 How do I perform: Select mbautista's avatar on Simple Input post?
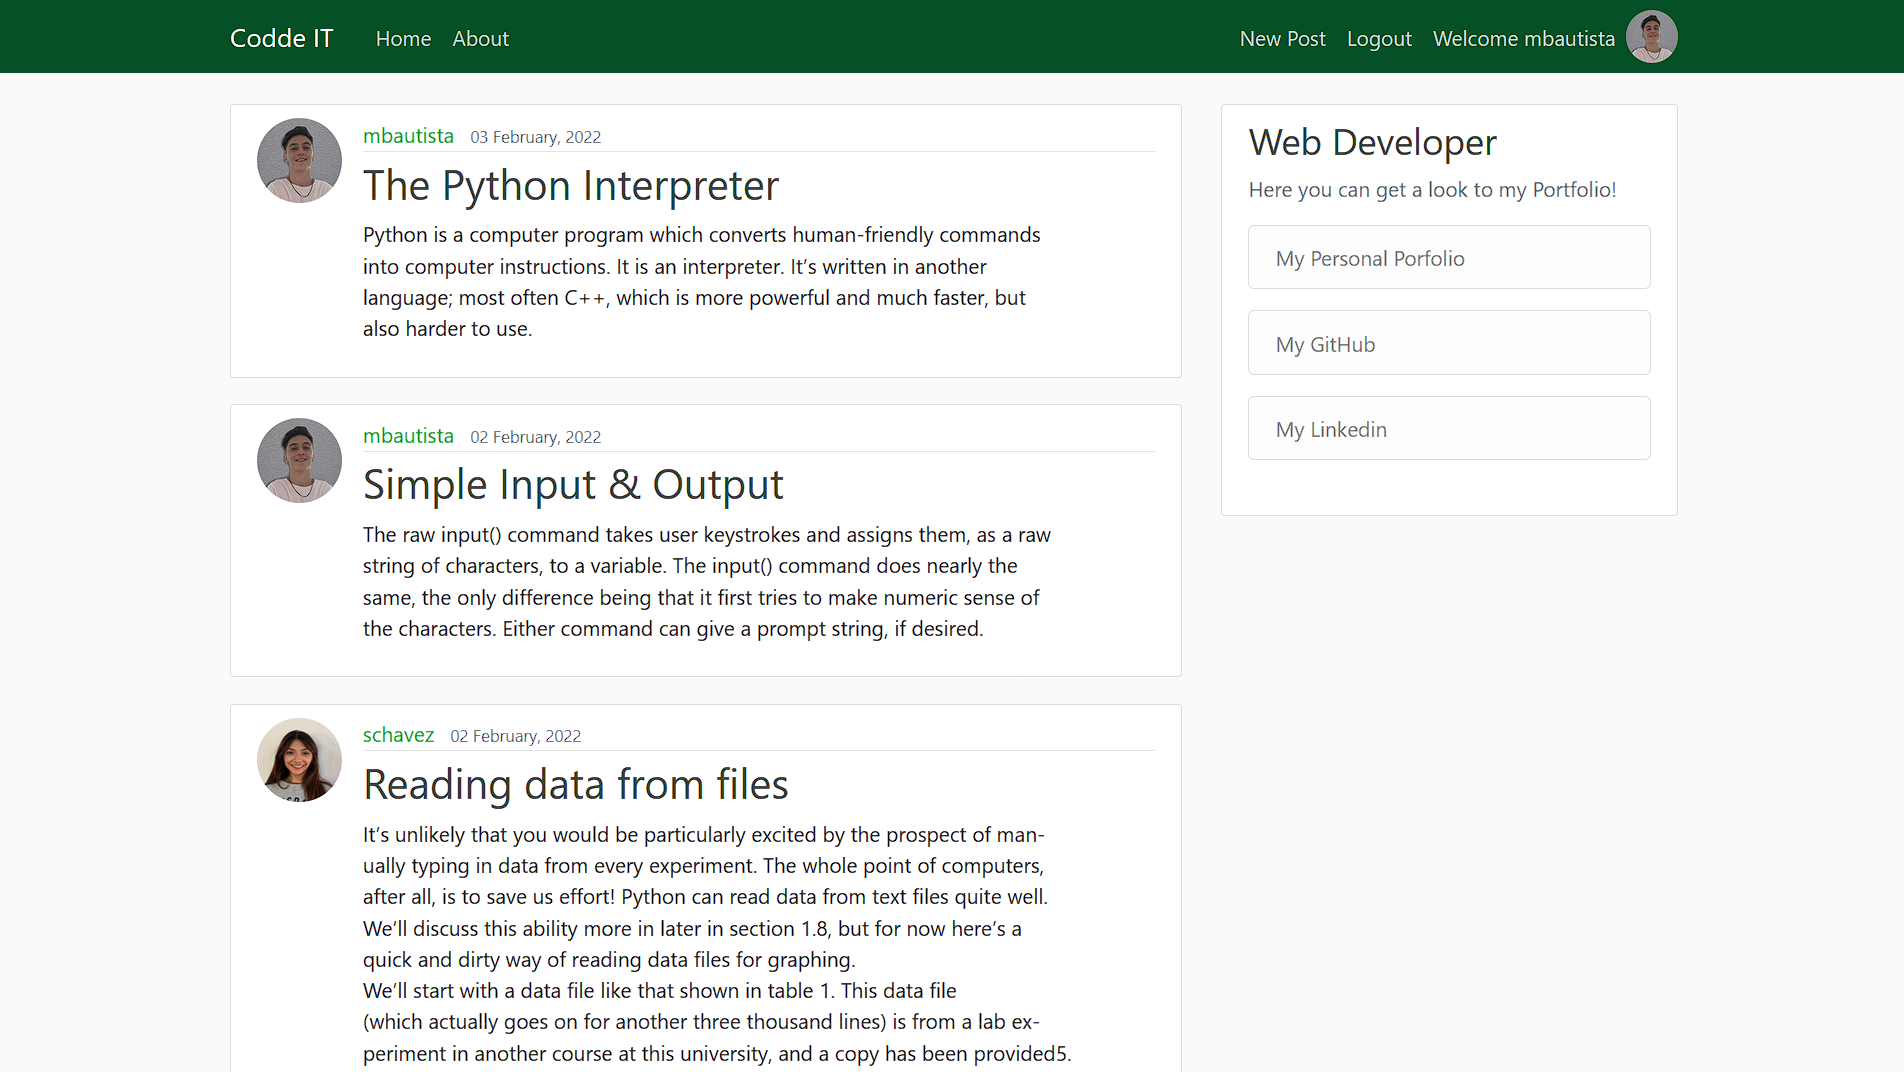coord(299,460)
